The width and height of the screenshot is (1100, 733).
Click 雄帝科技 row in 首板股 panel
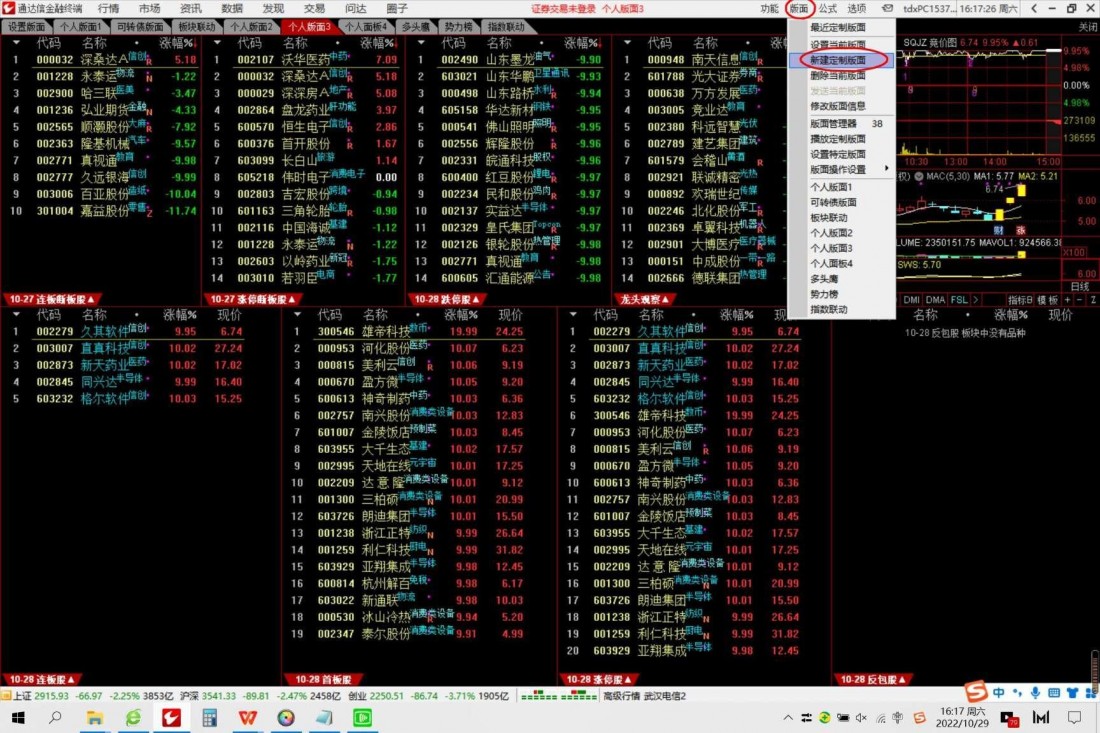pyautogui.click(x=419, y=331)
